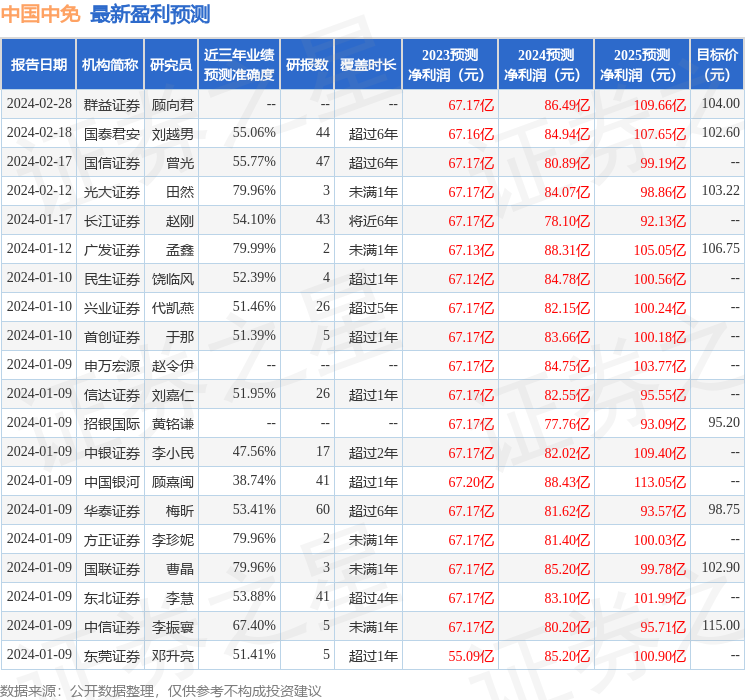Click analyst name 孟鑫

[180, 250]
